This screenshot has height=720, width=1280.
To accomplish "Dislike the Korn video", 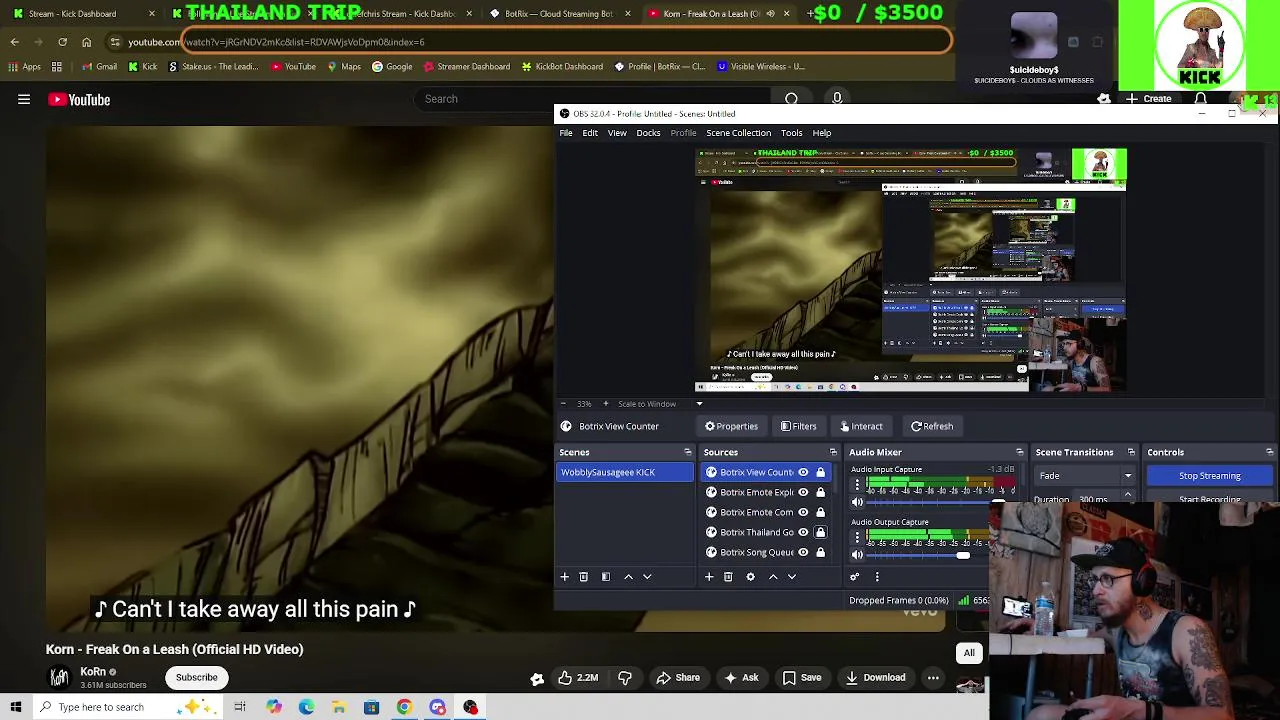I will pos(625,677).
